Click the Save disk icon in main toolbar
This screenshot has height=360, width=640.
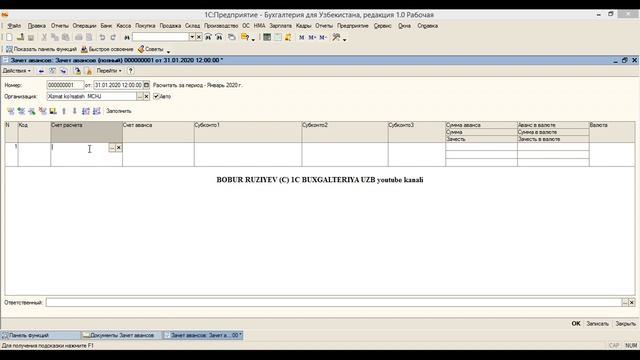click(x=31, y=37)
